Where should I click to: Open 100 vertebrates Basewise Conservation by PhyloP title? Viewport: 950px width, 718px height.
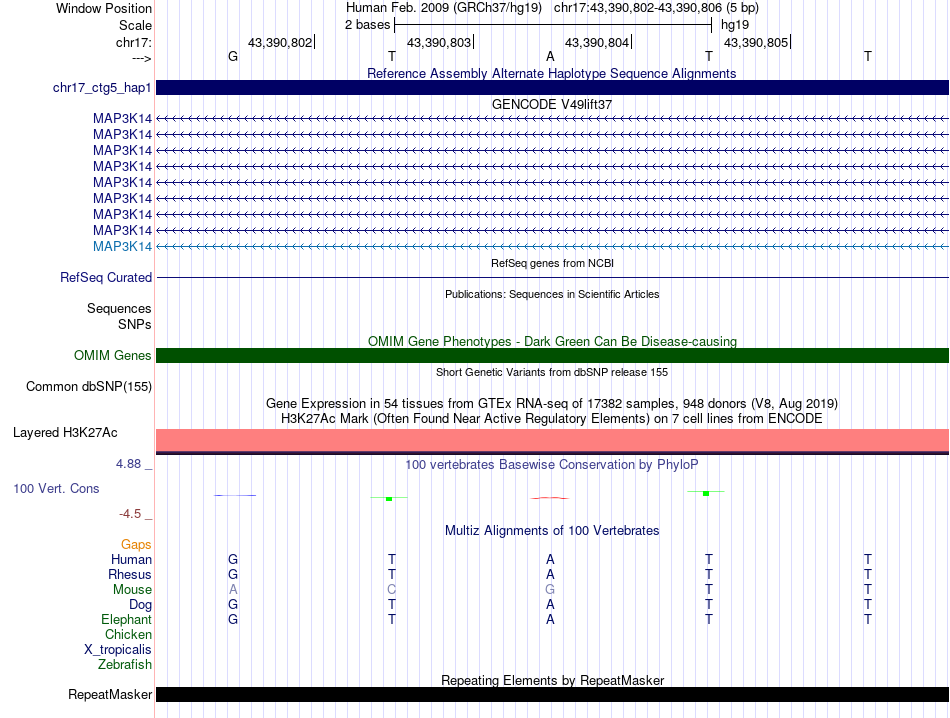click(x=552, y=465)
